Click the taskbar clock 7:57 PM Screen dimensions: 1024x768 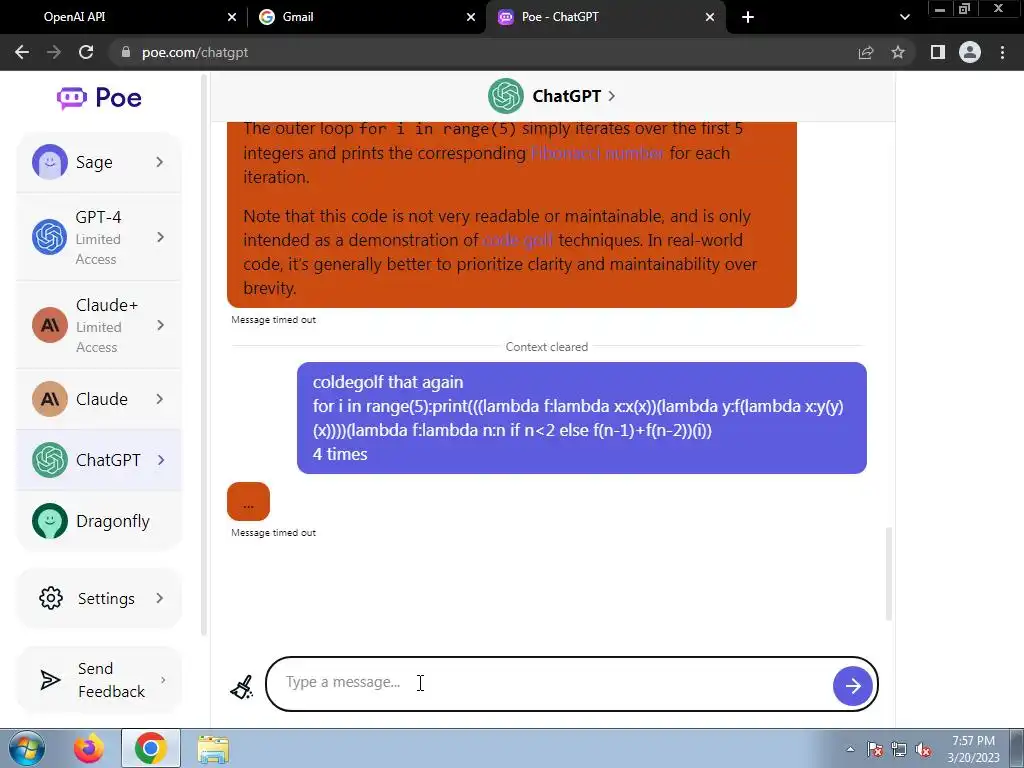click(x=973, y=749)
